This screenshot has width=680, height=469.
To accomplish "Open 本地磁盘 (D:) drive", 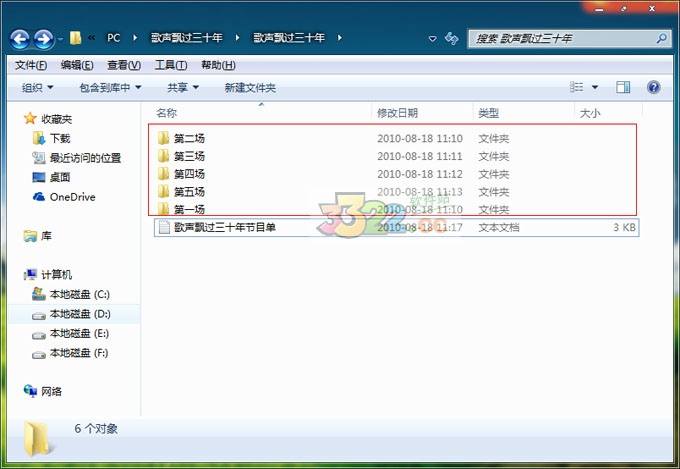I will pos(71,314).
